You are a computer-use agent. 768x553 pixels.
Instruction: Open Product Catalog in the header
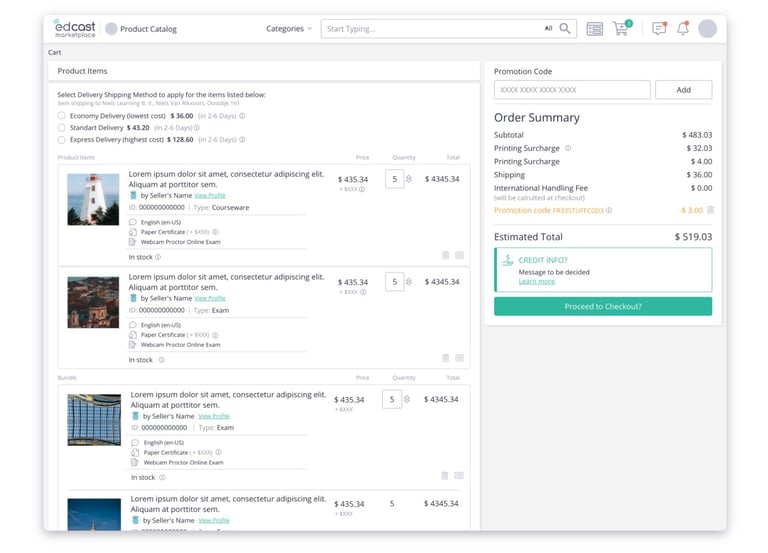[148, 29]
